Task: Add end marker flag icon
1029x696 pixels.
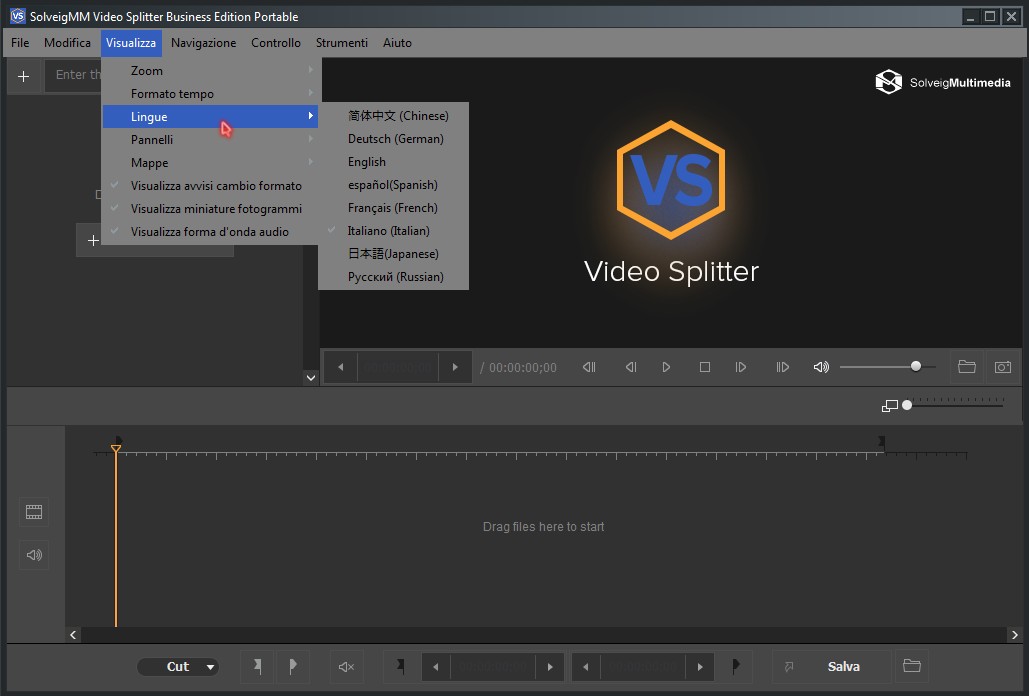Action: 293,666
